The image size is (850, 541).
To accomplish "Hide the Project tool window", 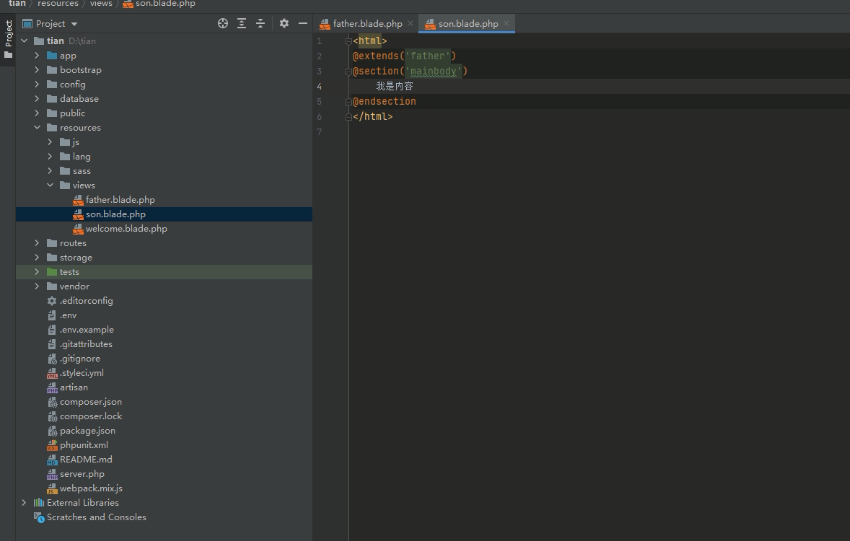I will 303,23.
